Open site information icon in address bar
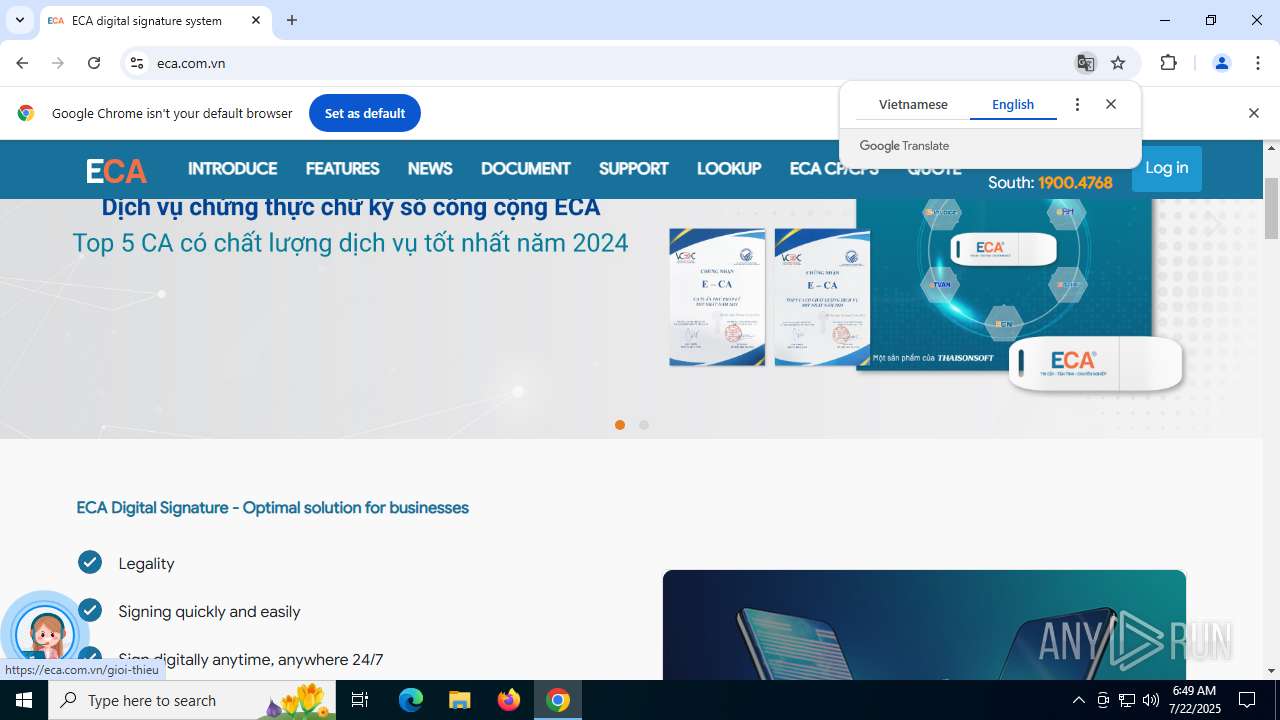Screen dimensions: 1280x720 click(x=137, y=63)
